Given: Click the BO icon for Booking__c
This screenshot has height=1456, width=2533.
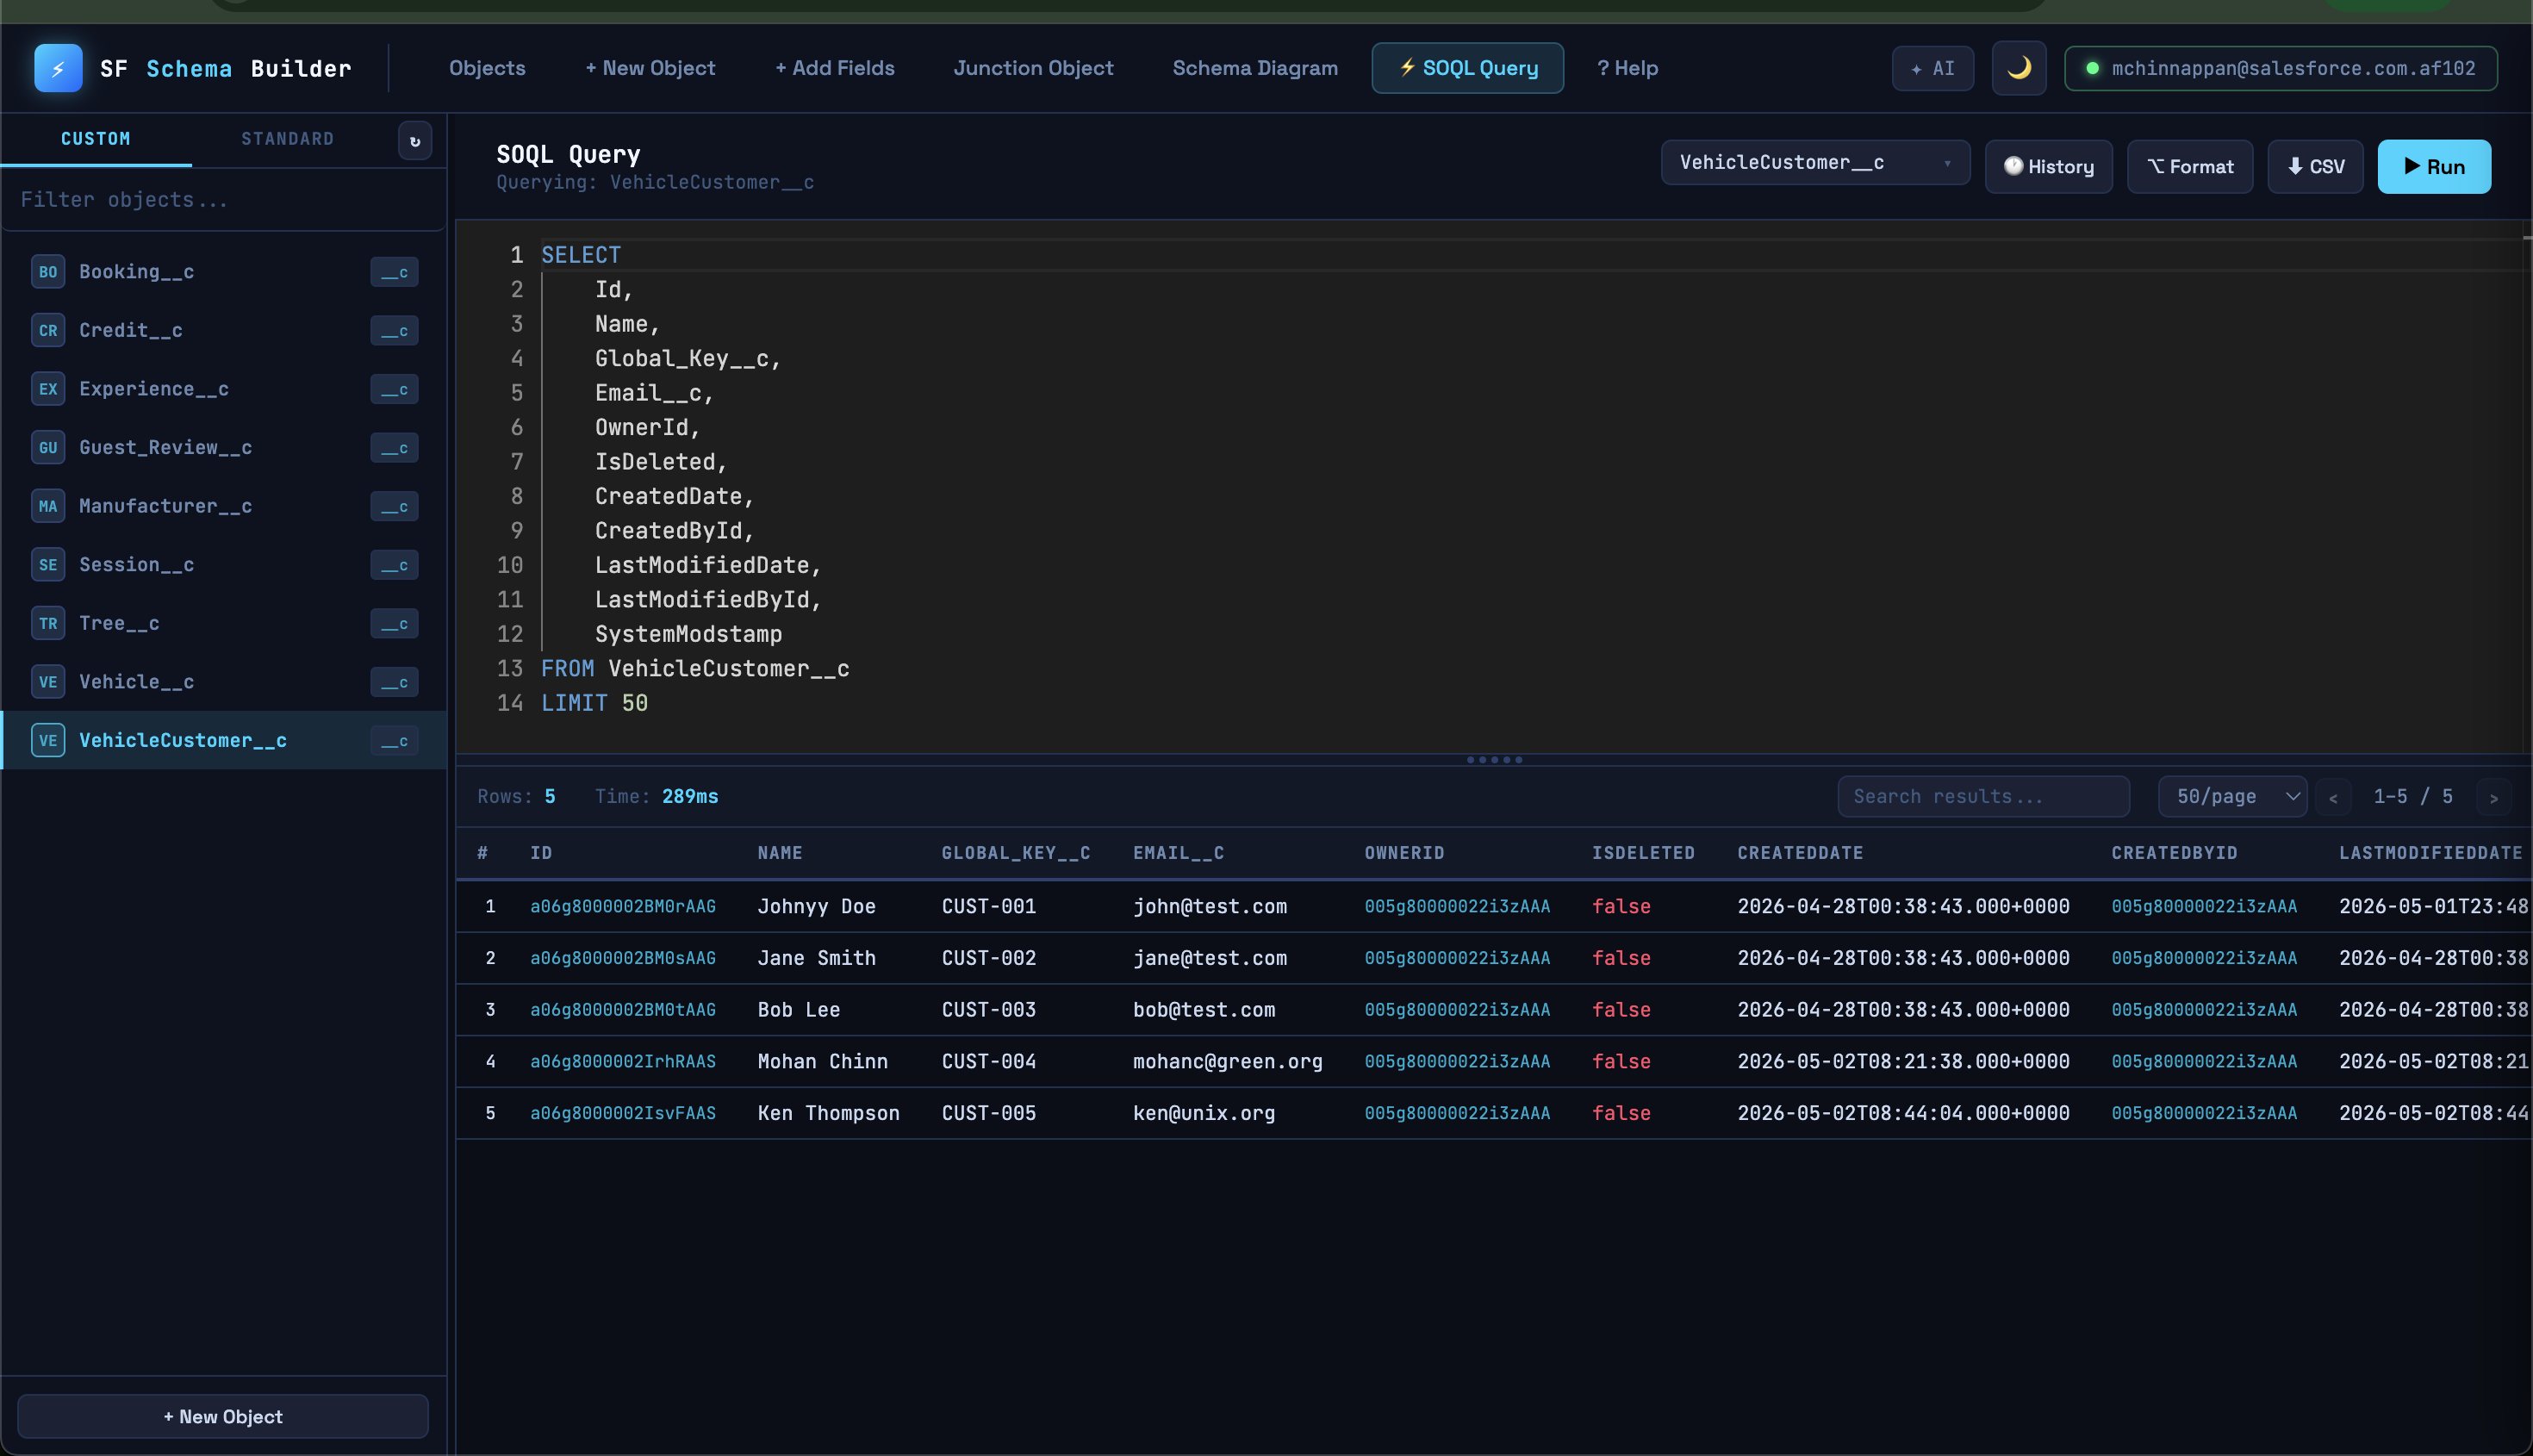Looking at the screenshot, I should click(48, 272).
